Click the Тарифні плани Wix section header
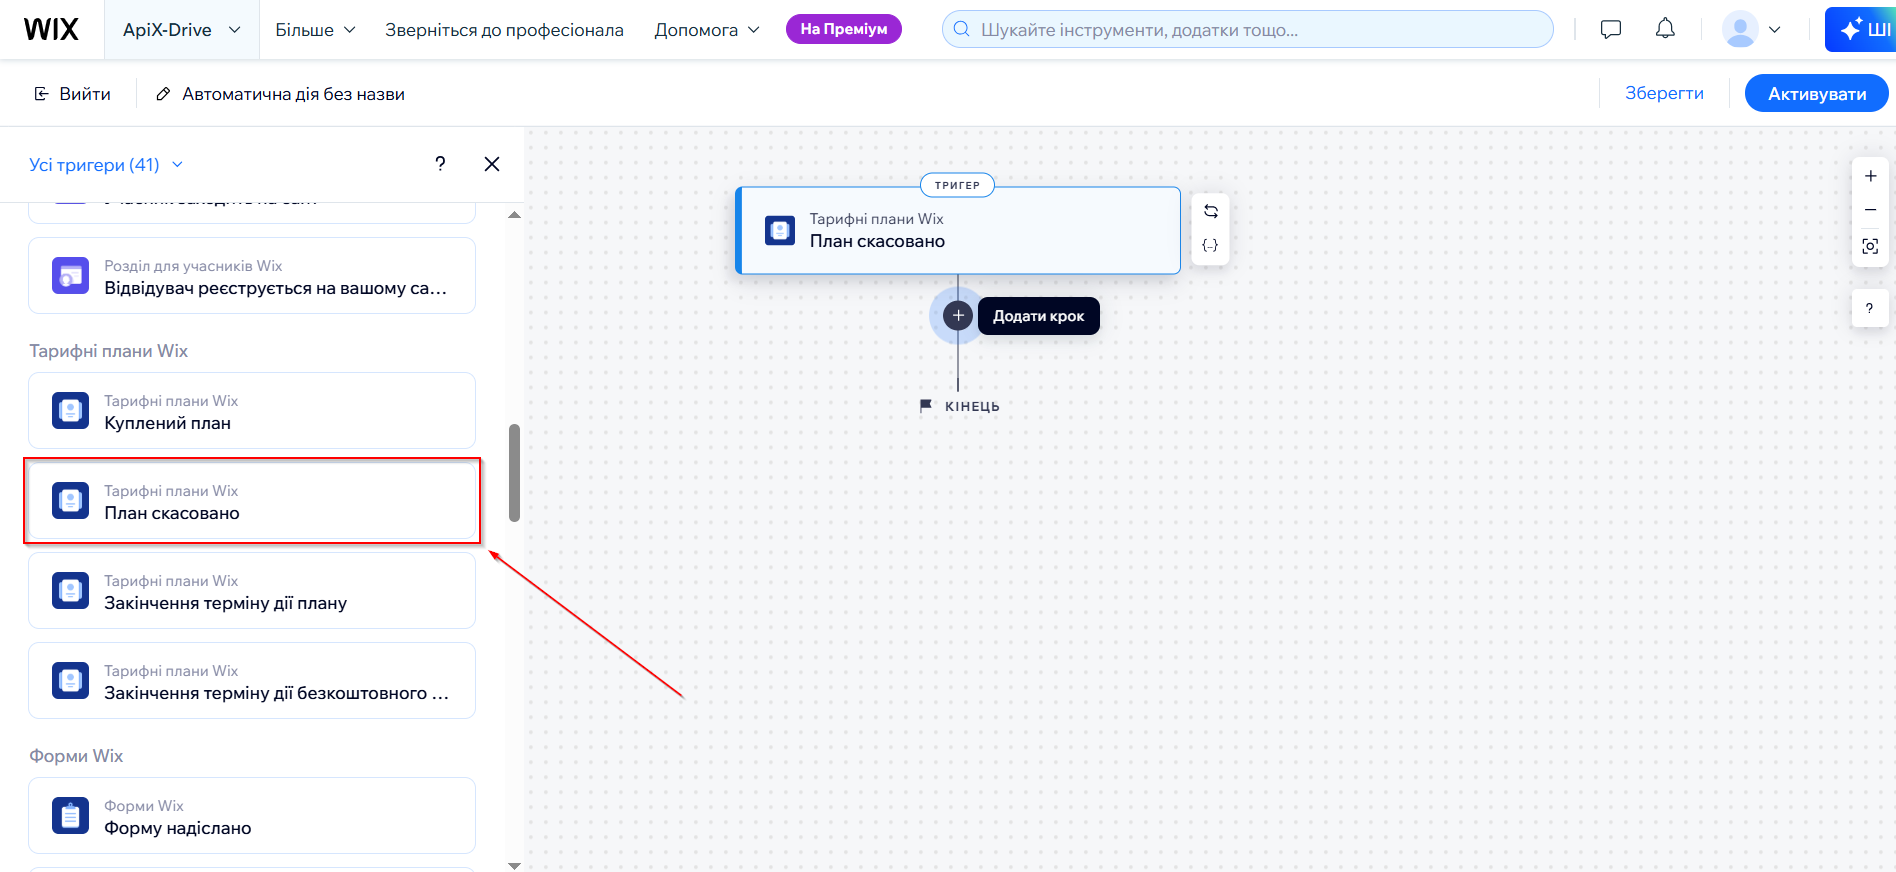Image resolution: width=1896 pixels, height=872 pixels. pos(108,351)
